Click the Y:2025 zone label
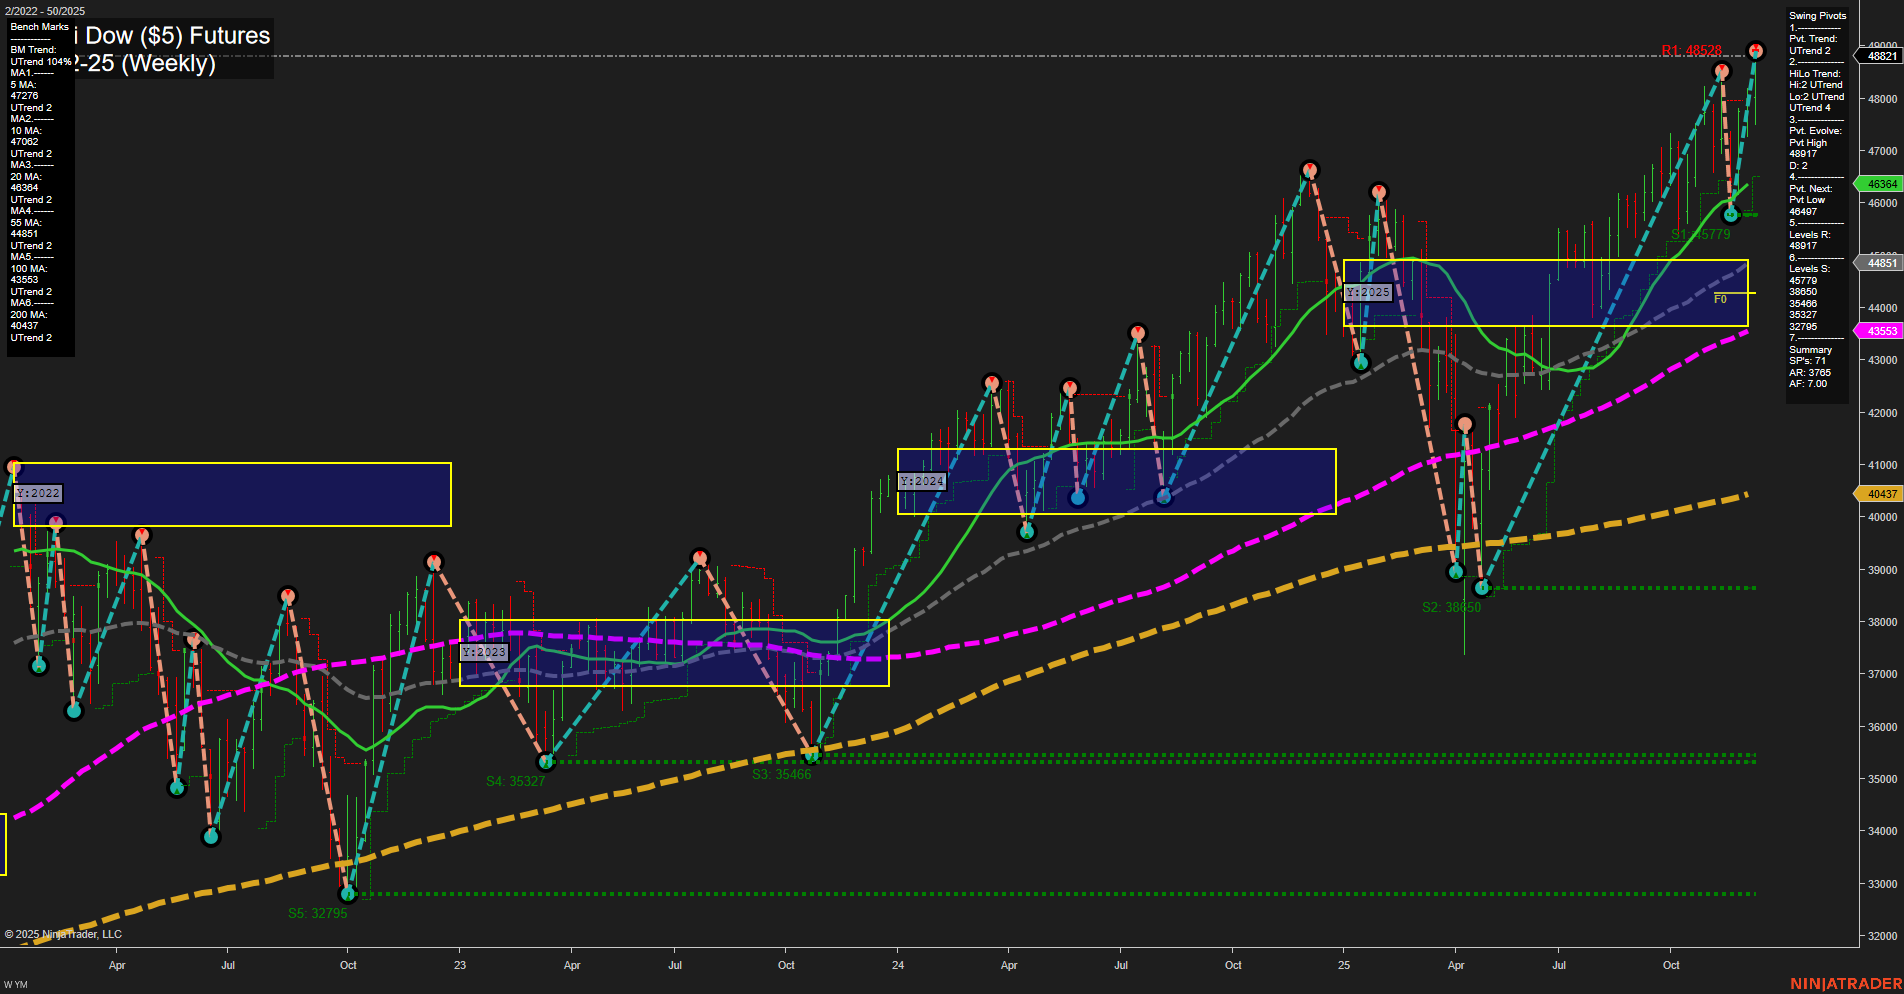 point(1367,292)
